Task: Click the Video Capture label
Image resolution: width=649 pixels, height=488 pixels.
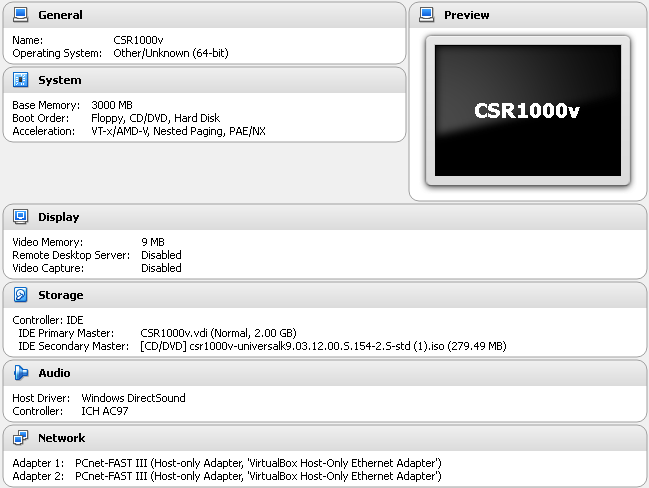Action: click(x=48, y=268)
